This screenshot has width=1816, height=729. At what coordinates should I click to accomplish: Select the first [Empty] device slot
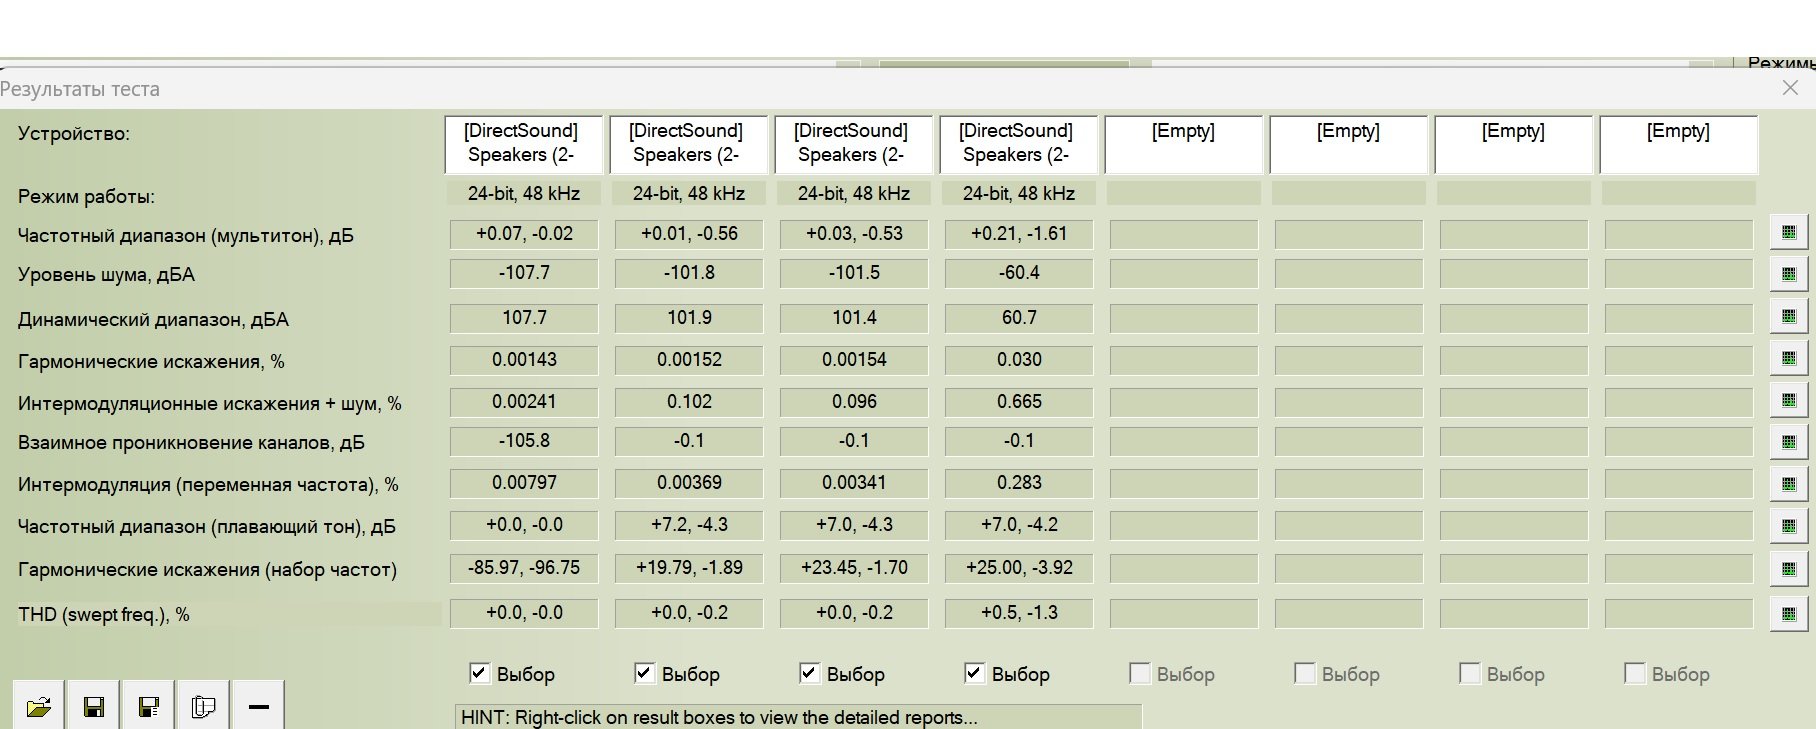pos(1183,143)
